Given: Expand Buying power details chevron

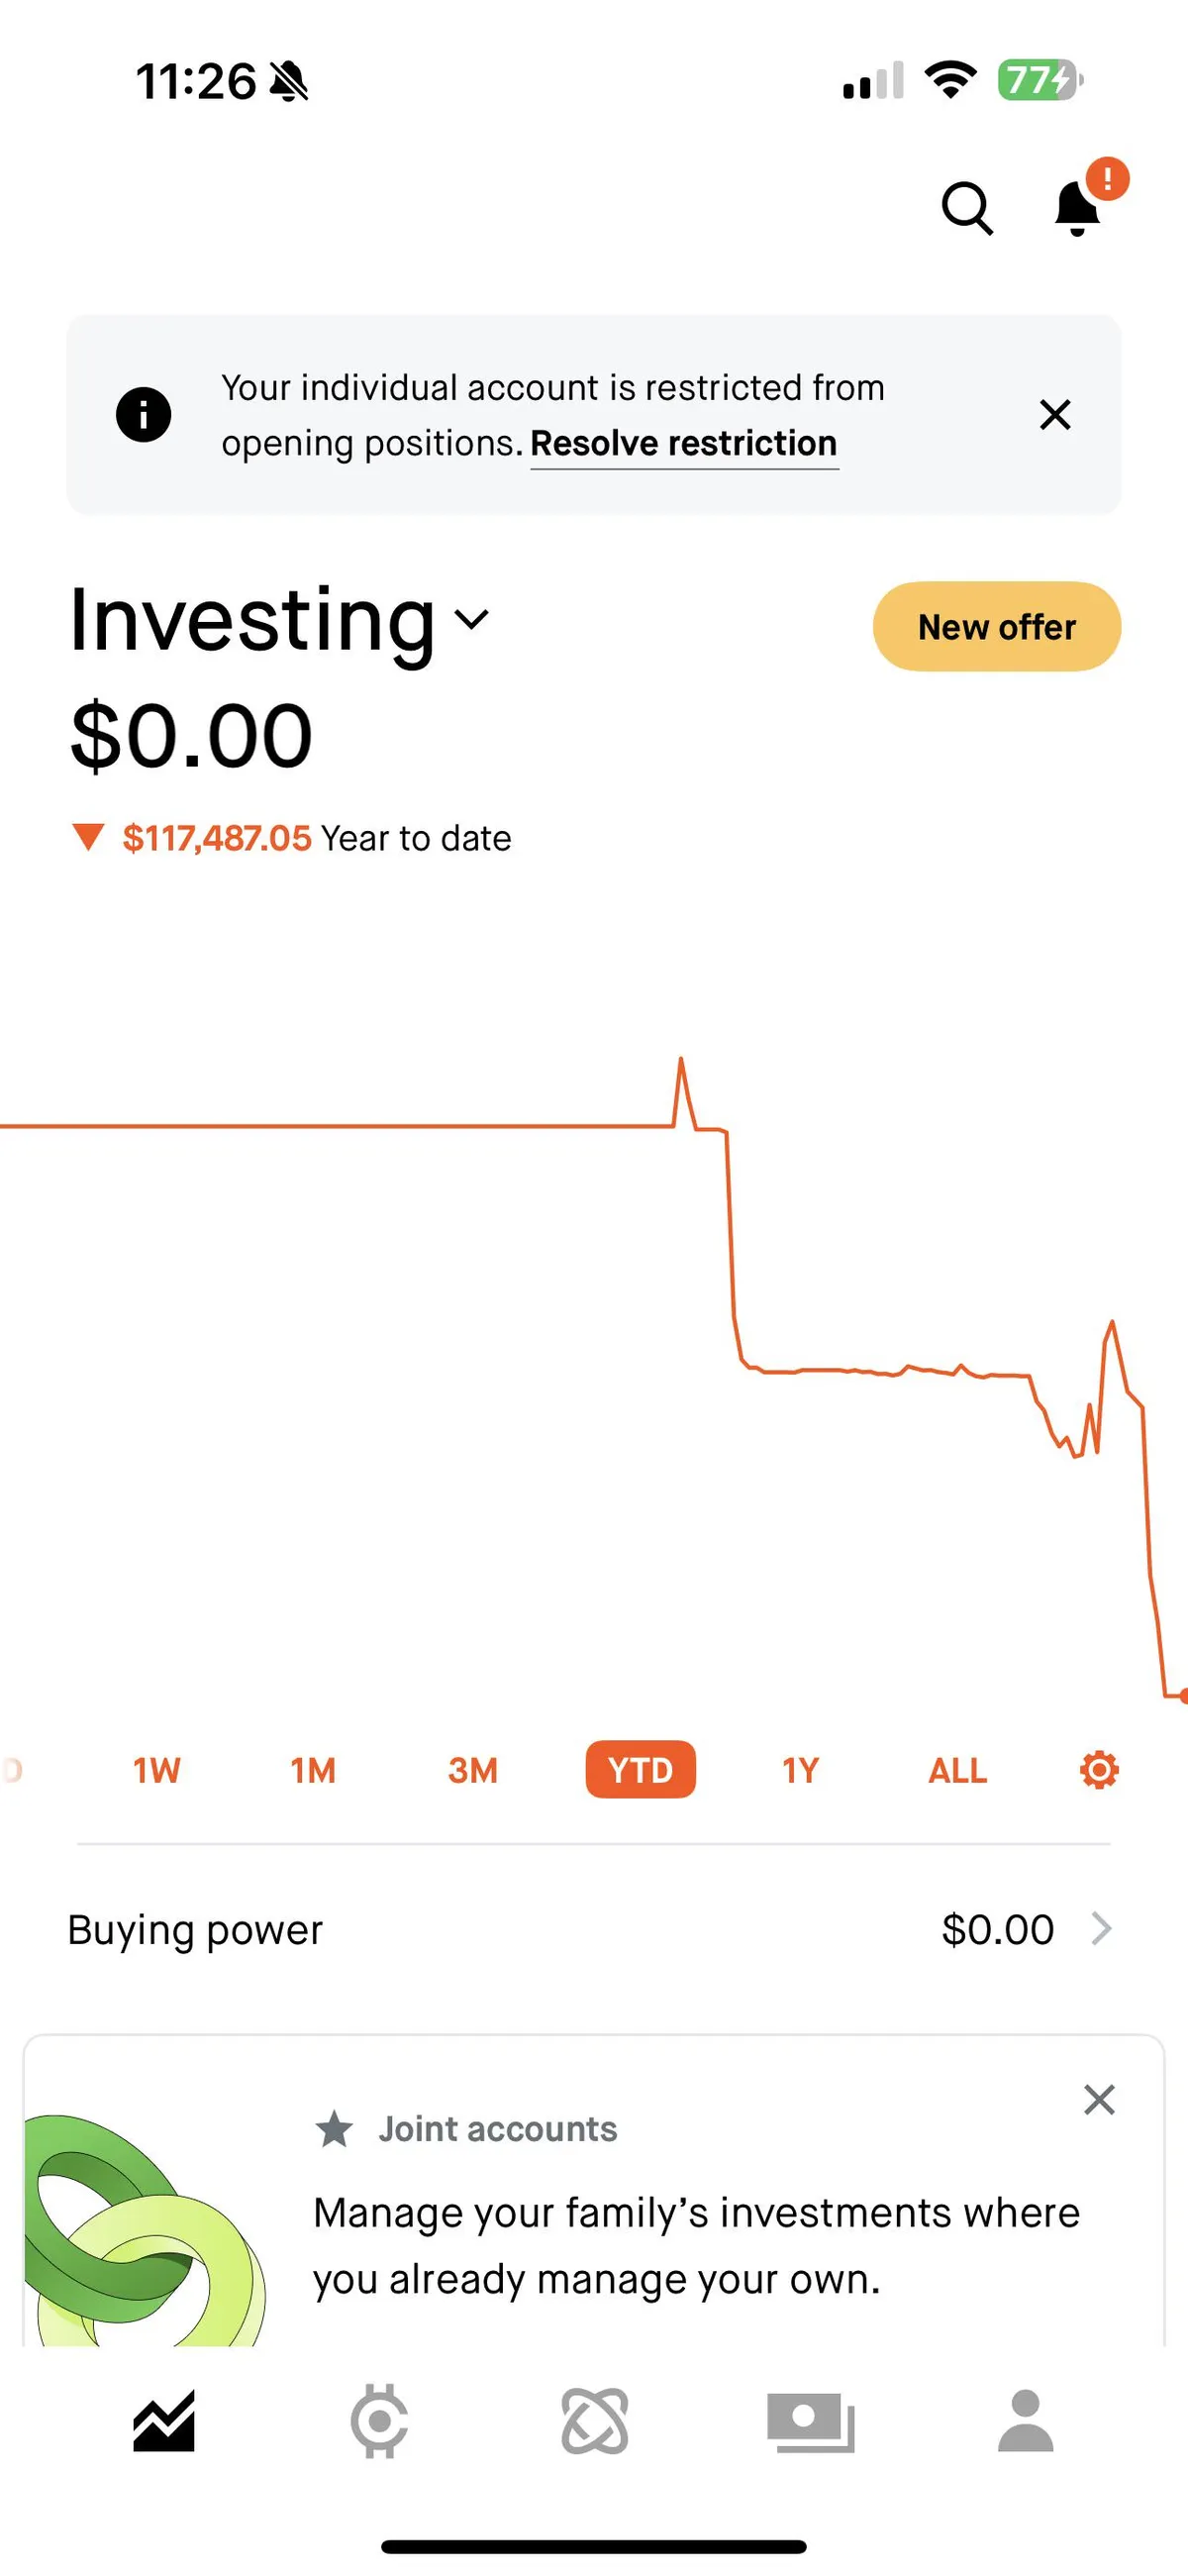Looking at the screenshot, I should 1101,1929.
